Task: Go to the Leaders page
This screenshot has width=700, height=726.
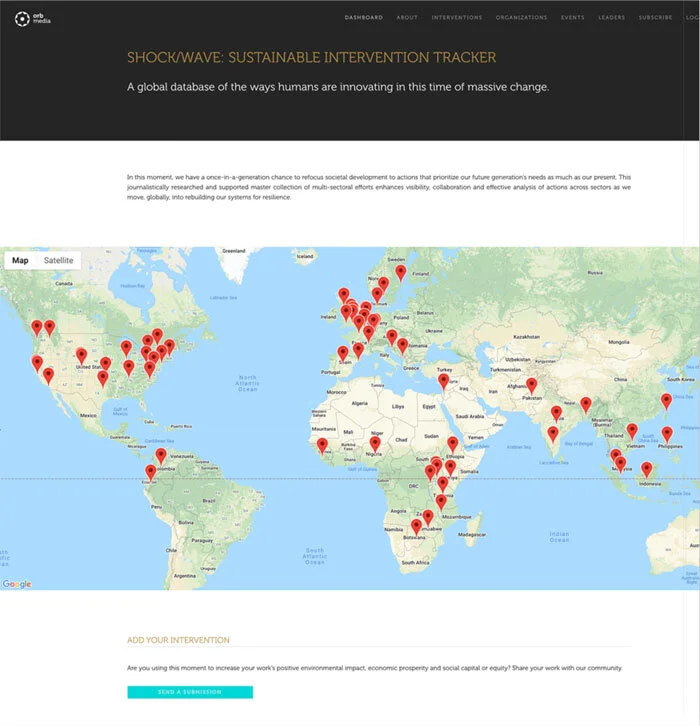Action: [x=612, y=18]
